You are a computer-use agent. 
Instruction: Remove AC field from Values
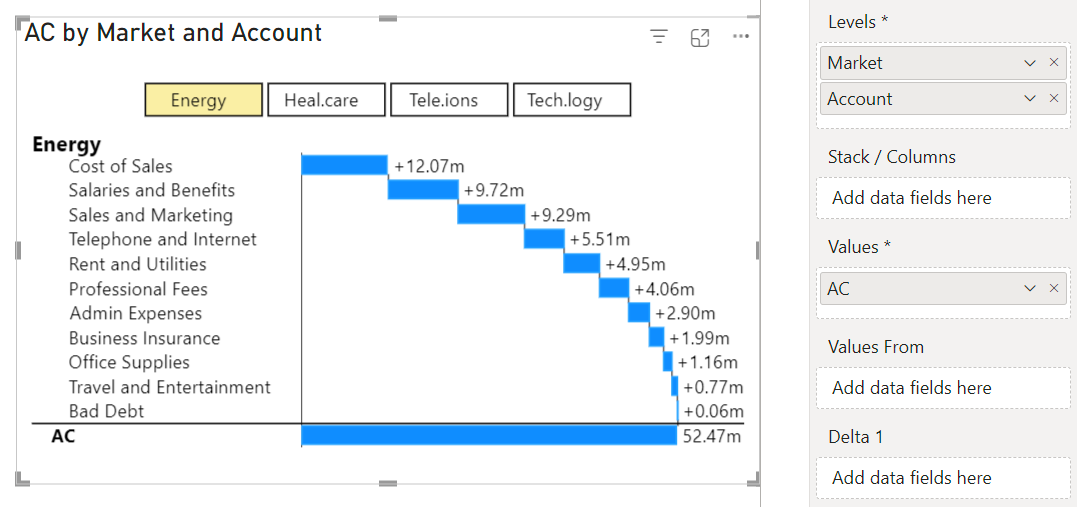pos(1054,289)
